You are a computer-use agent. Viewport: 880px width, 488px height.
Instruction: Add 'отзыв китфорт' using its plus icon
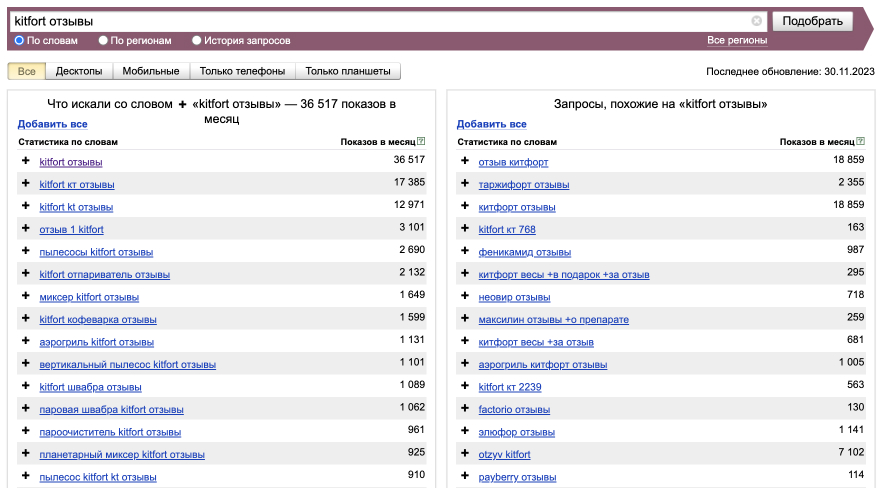click(x=465, y=161)
